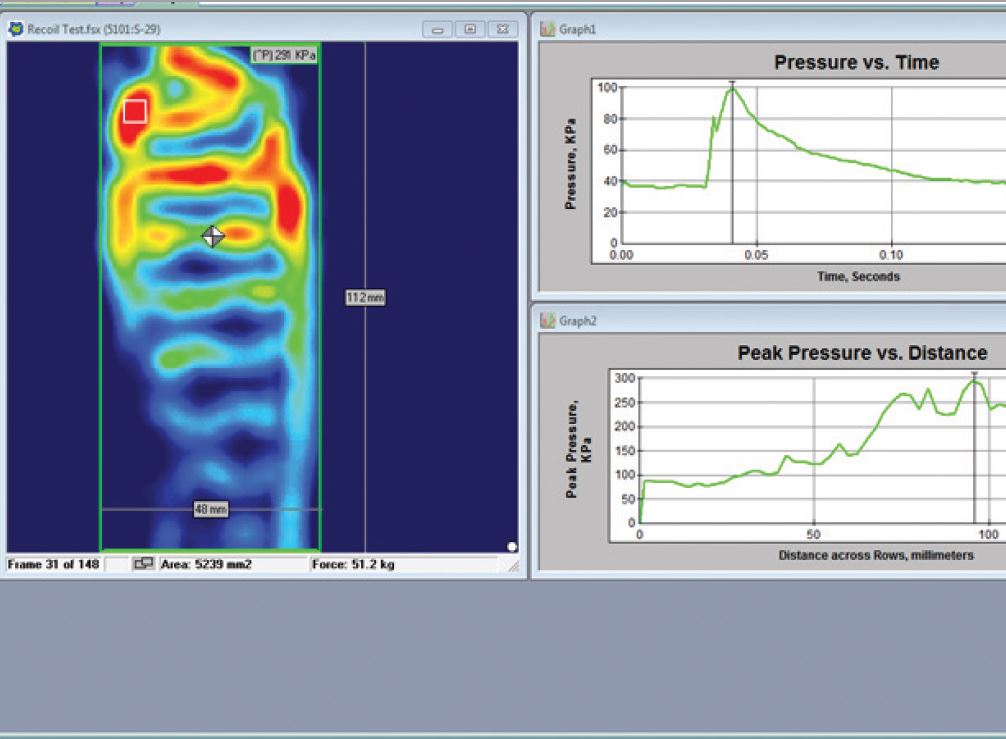Viewport: 1006px width, 739px height.
Task: Click the Graph1 window icon
Action: 547,29
